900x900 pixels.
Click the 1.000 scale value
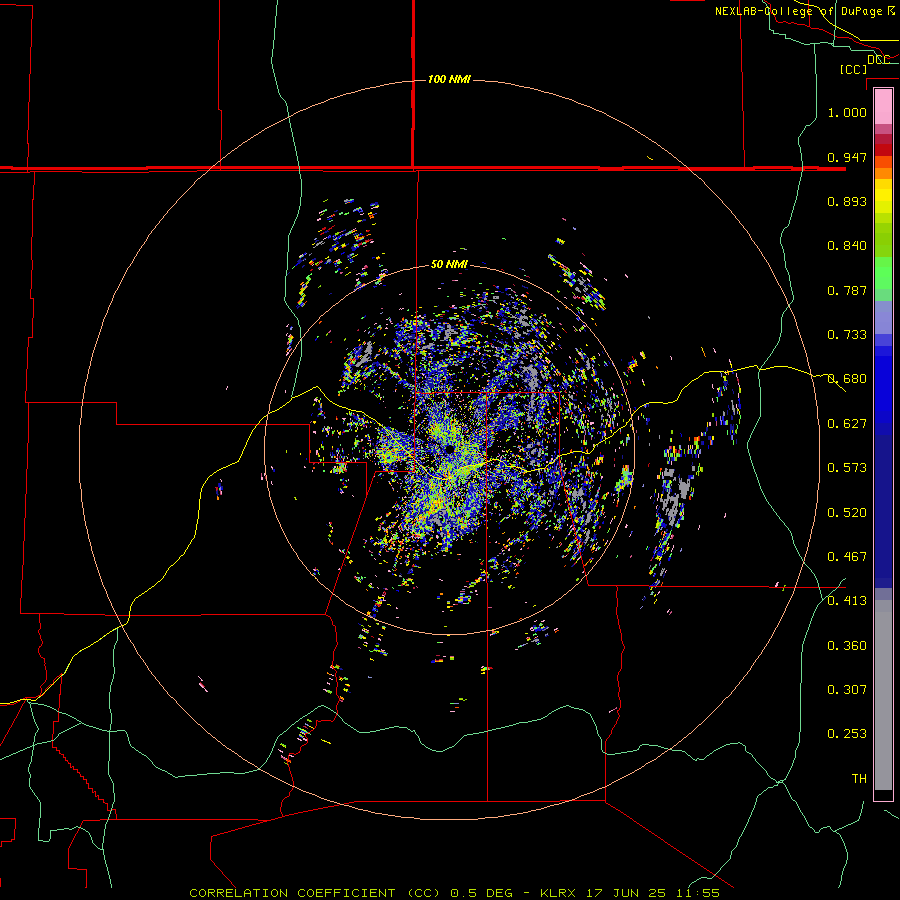coord(847,112)
